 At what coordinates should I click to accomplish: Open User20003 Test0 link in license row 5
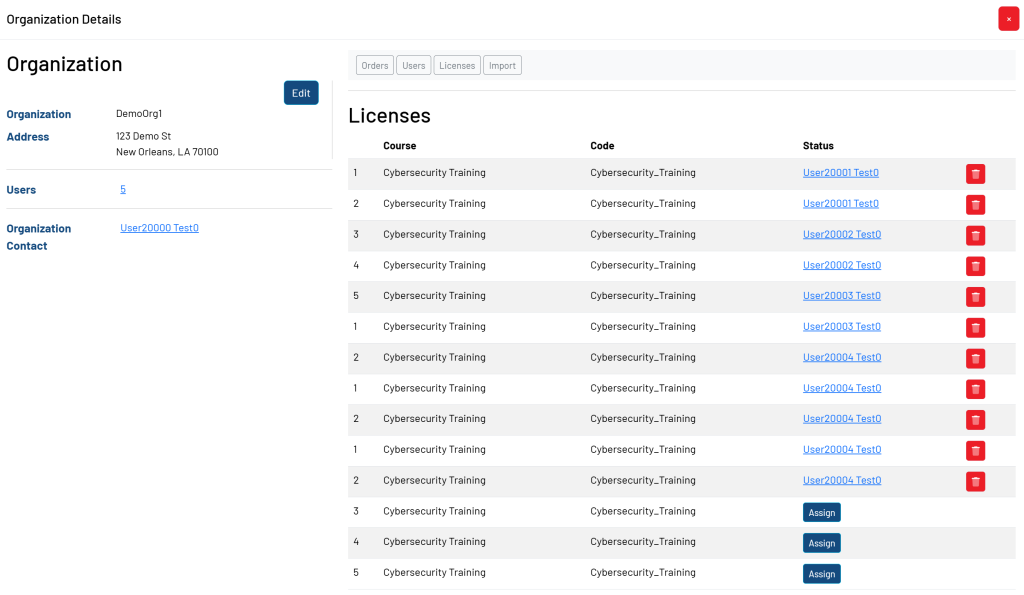coord(841,296)
